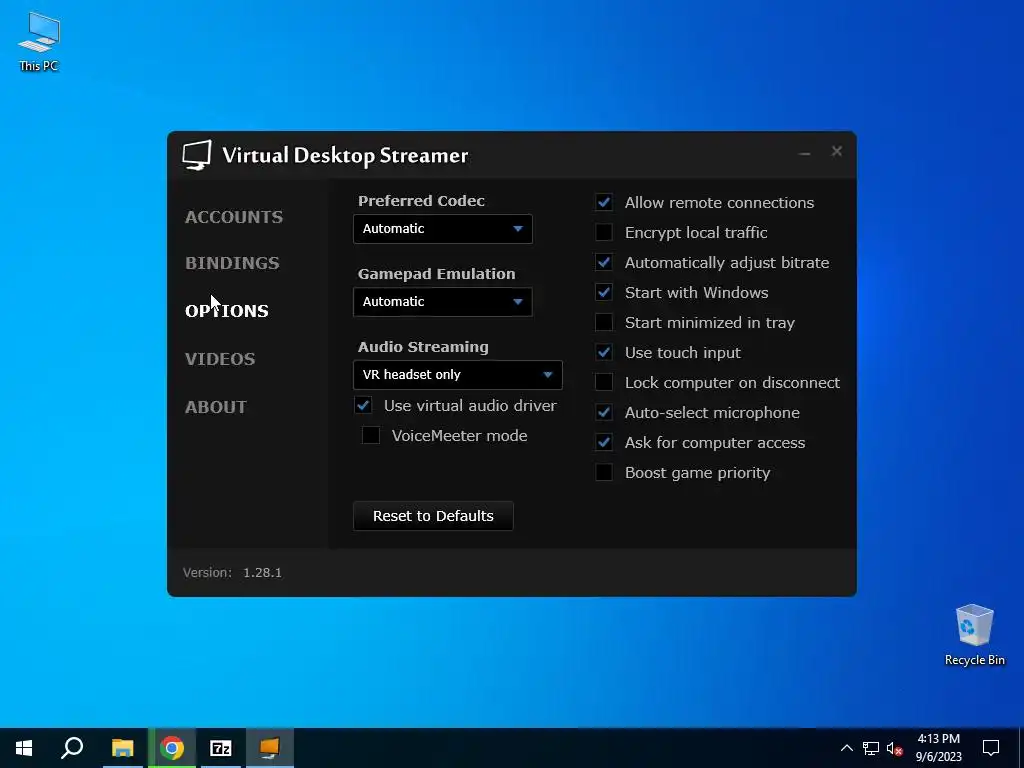Enable Lock computer on disconnect
Image resolution: width=1024 pixels, height=768 pixels.
pyautogui.click(x=604, y=383)
